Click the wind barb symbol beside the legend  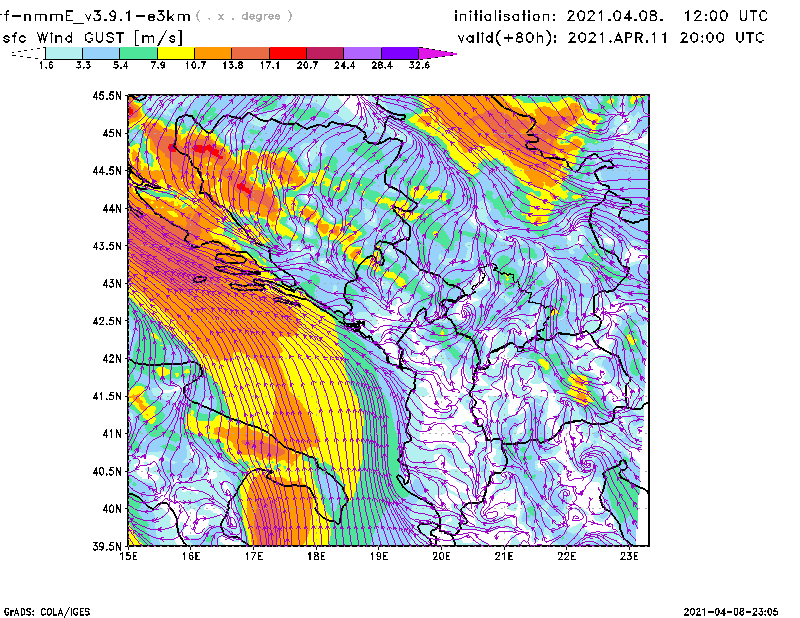pos(27,54)
